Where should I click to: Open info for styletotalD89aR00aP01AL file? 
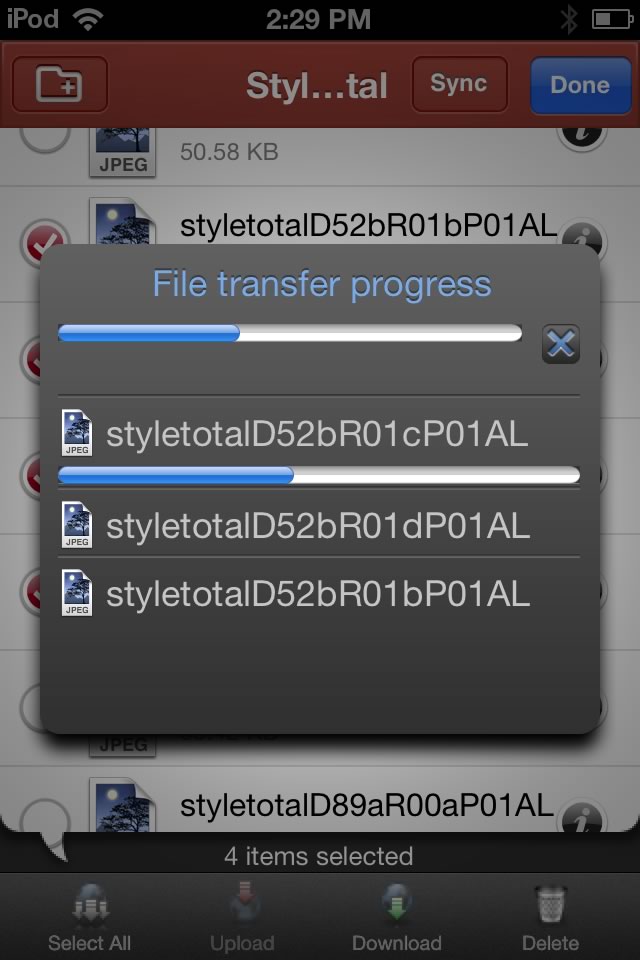click(582, 818)
